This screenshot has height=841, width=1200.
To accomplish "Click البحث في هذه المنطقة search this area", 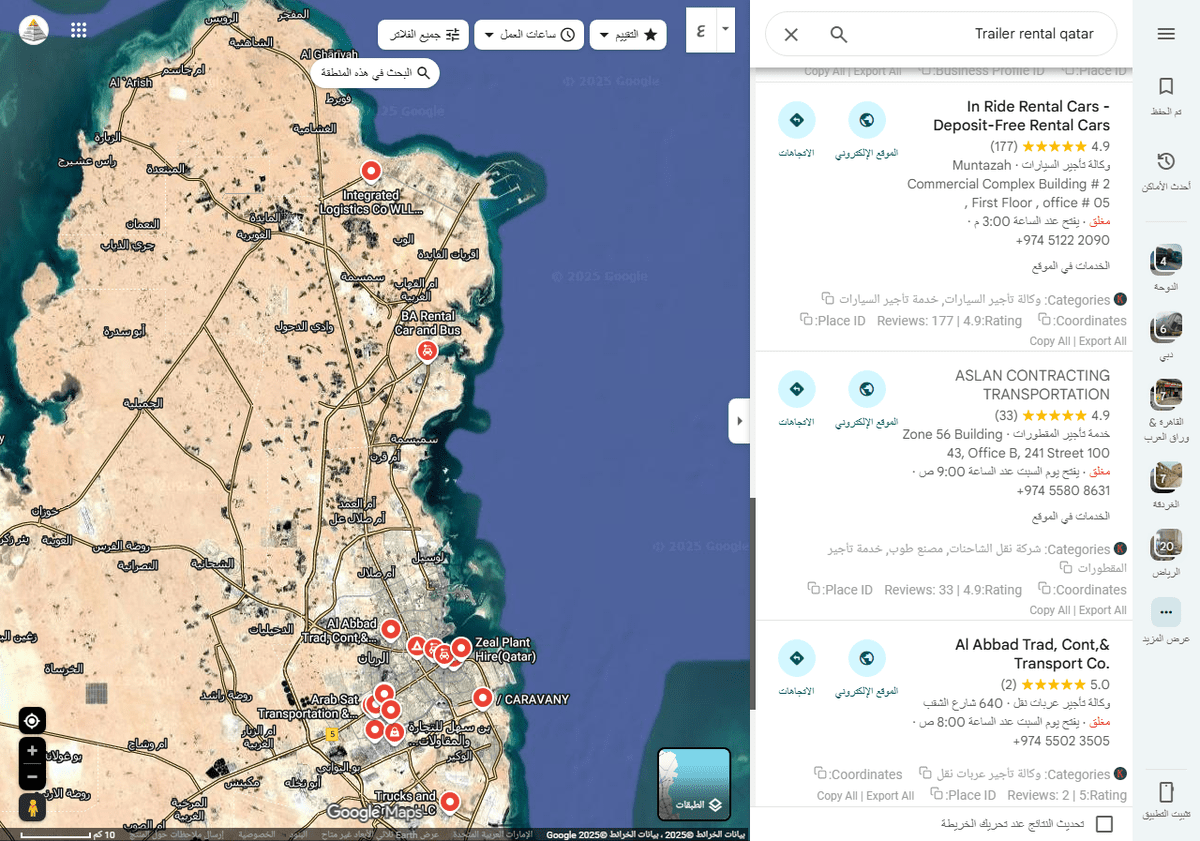I will [375, 73].
